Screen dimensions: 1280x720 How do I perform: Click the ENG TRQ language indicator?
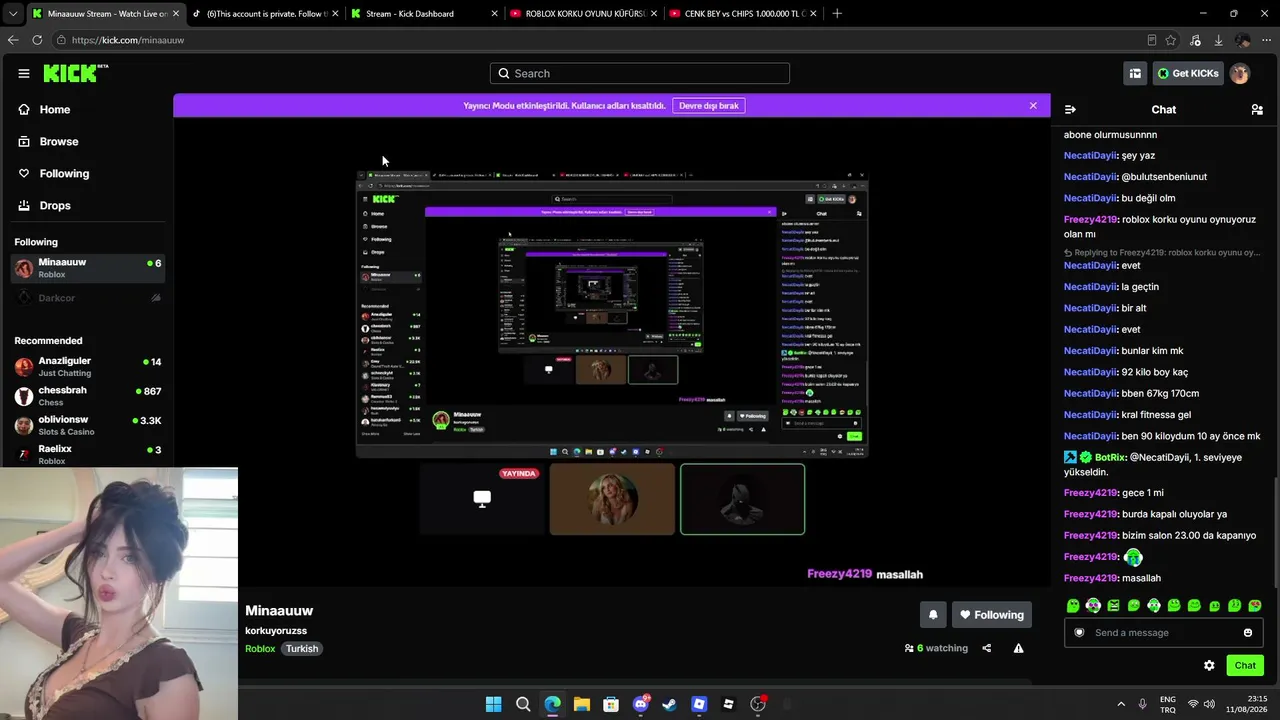pyautogui.click(x=1167, y=704)
